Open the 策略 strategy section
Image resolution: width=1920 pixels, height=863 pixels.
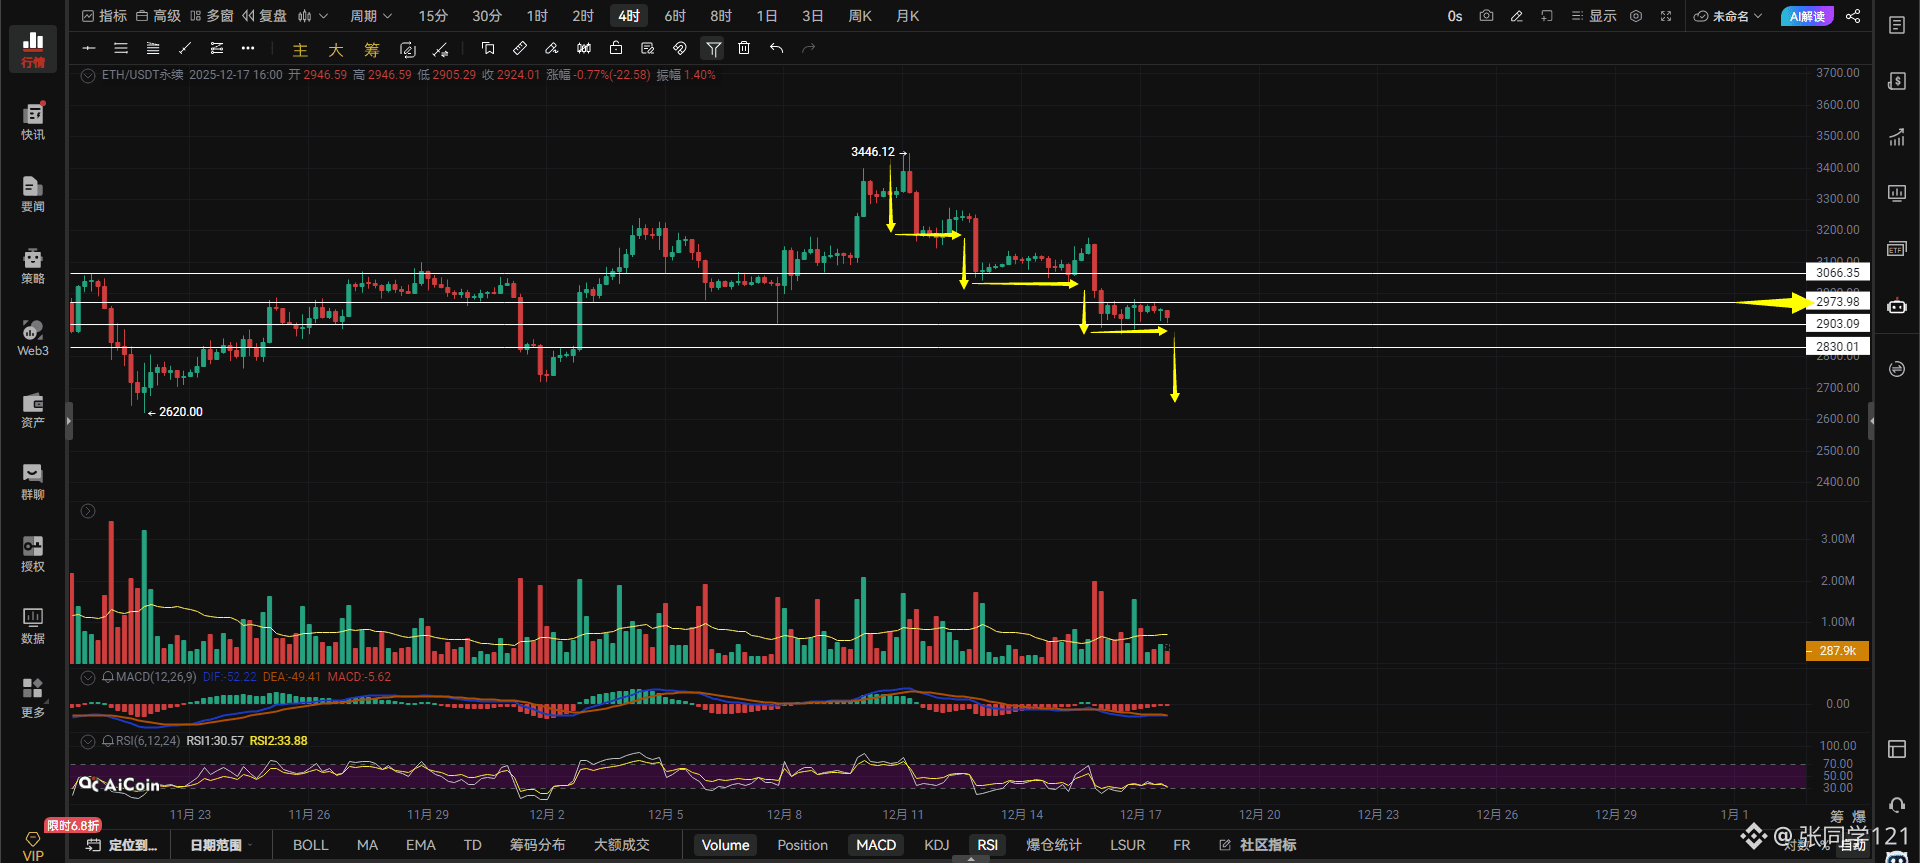33,265
